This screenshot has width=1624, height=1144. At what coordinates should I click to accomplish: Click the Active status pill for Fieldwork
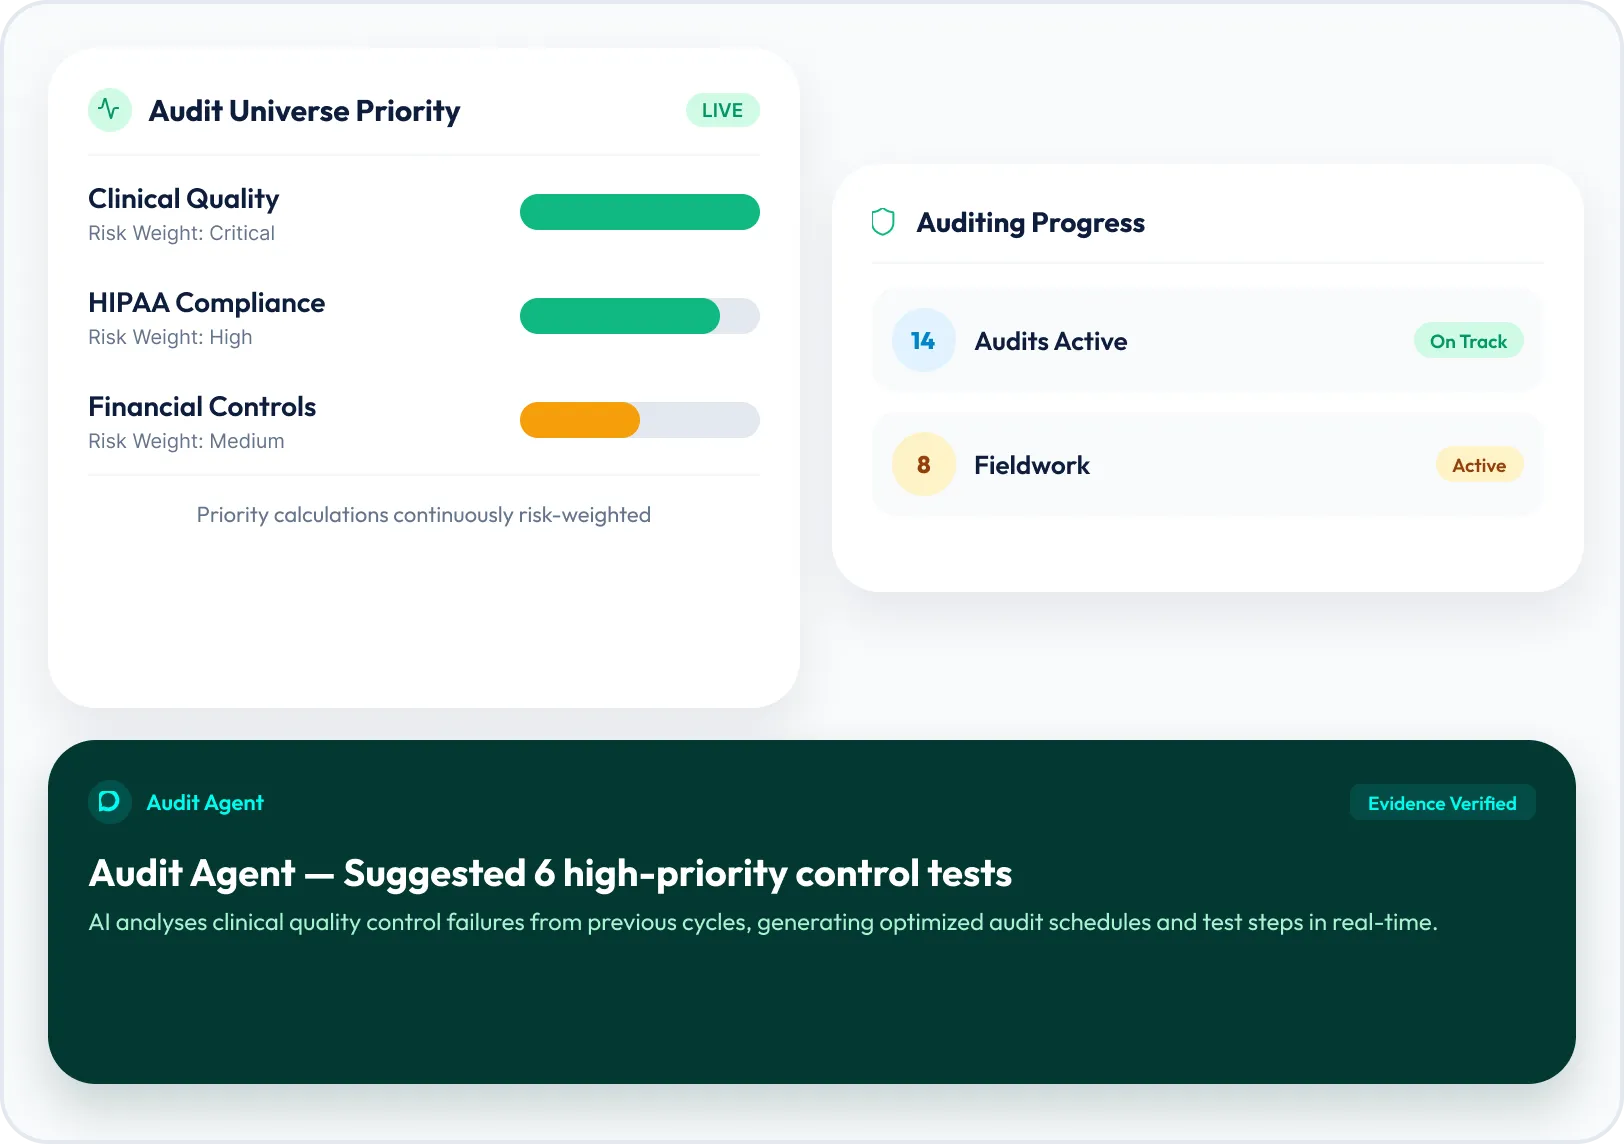[1479, 465]
